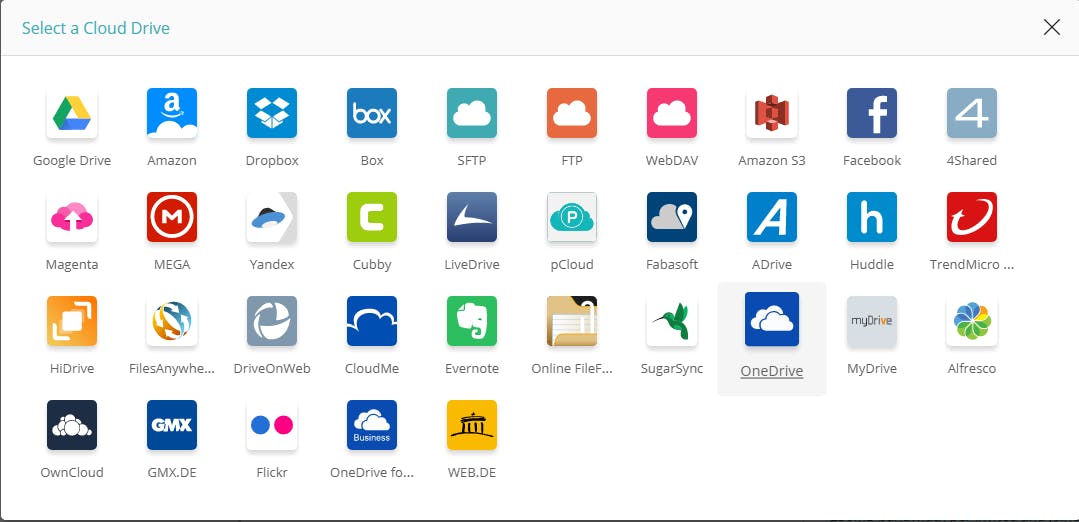Choose the Evernote elephant icon
The width and height of the screenshot is (1079, 522).
pyautogui.click(x=472, y=320)
